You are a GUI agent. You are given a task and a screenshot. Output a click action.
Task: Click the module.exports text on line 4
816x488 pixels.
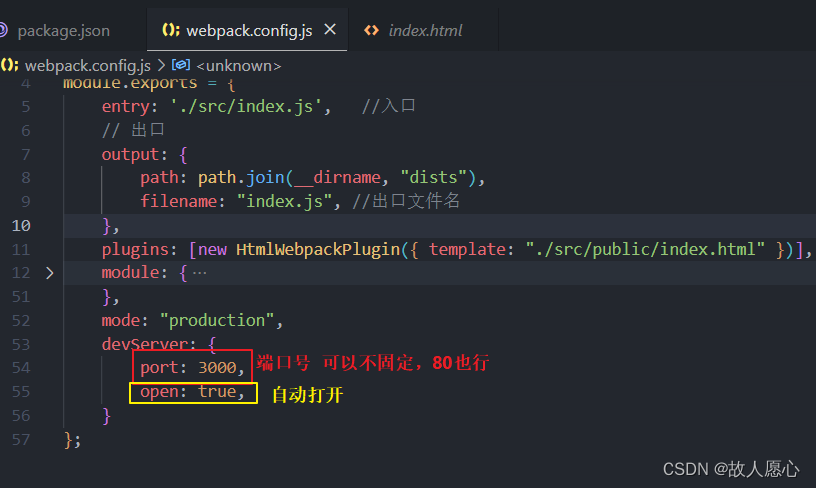(130, 83)
